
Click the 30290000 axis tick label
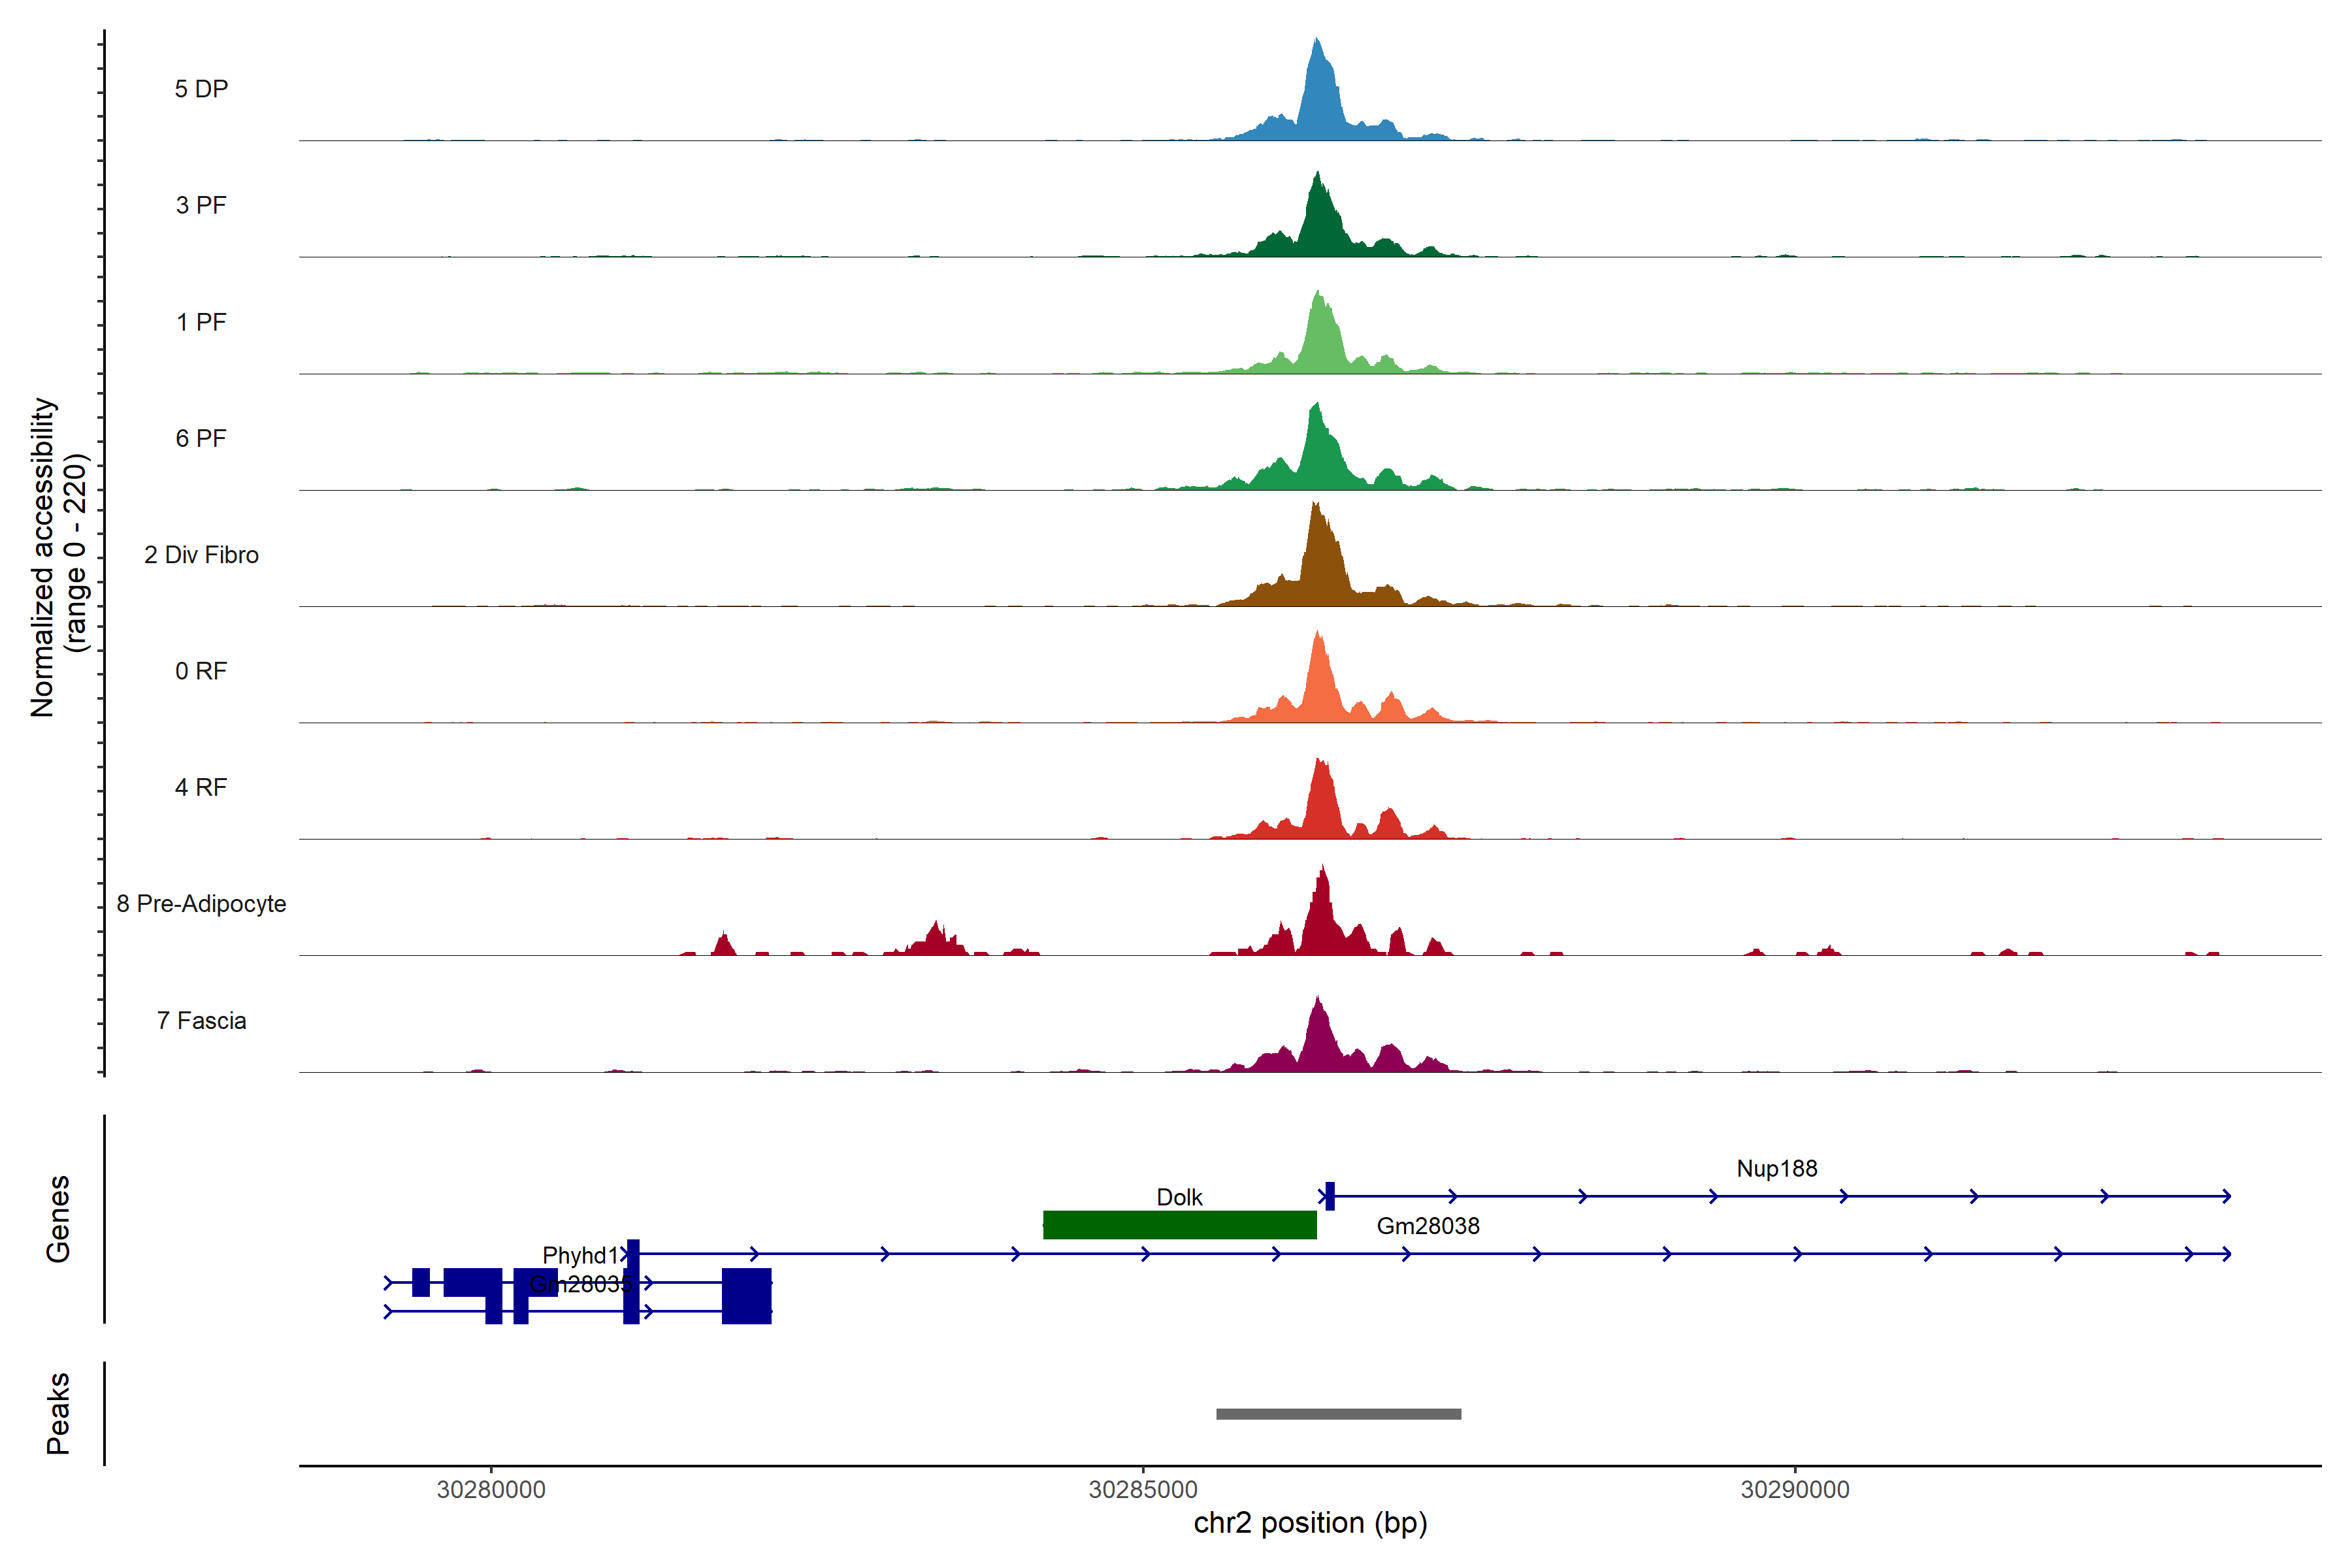[x=1795, y=1490]
